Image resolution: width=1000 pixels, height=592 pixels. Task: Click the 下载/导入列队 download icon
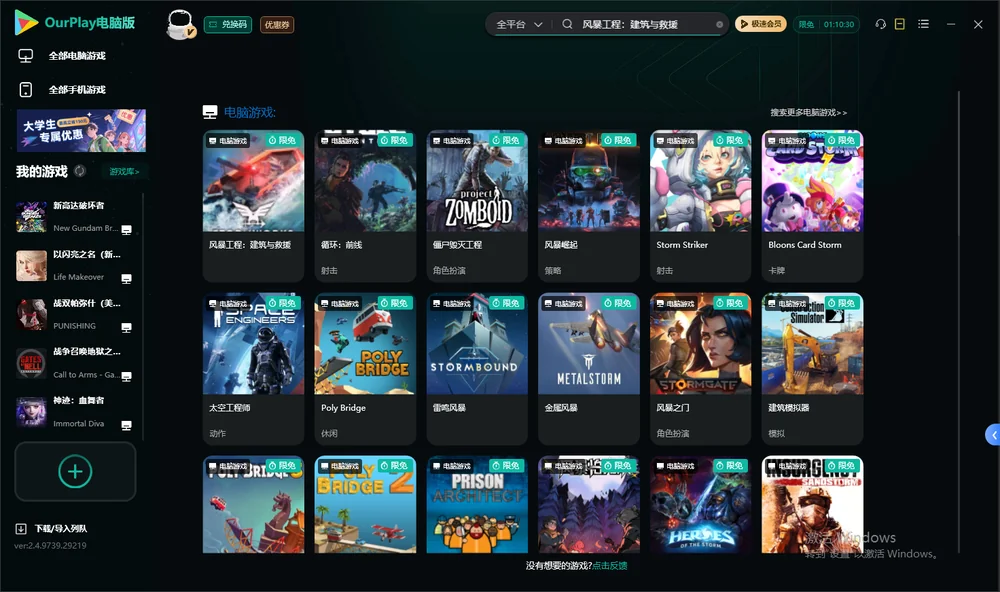tap(21, 528)
